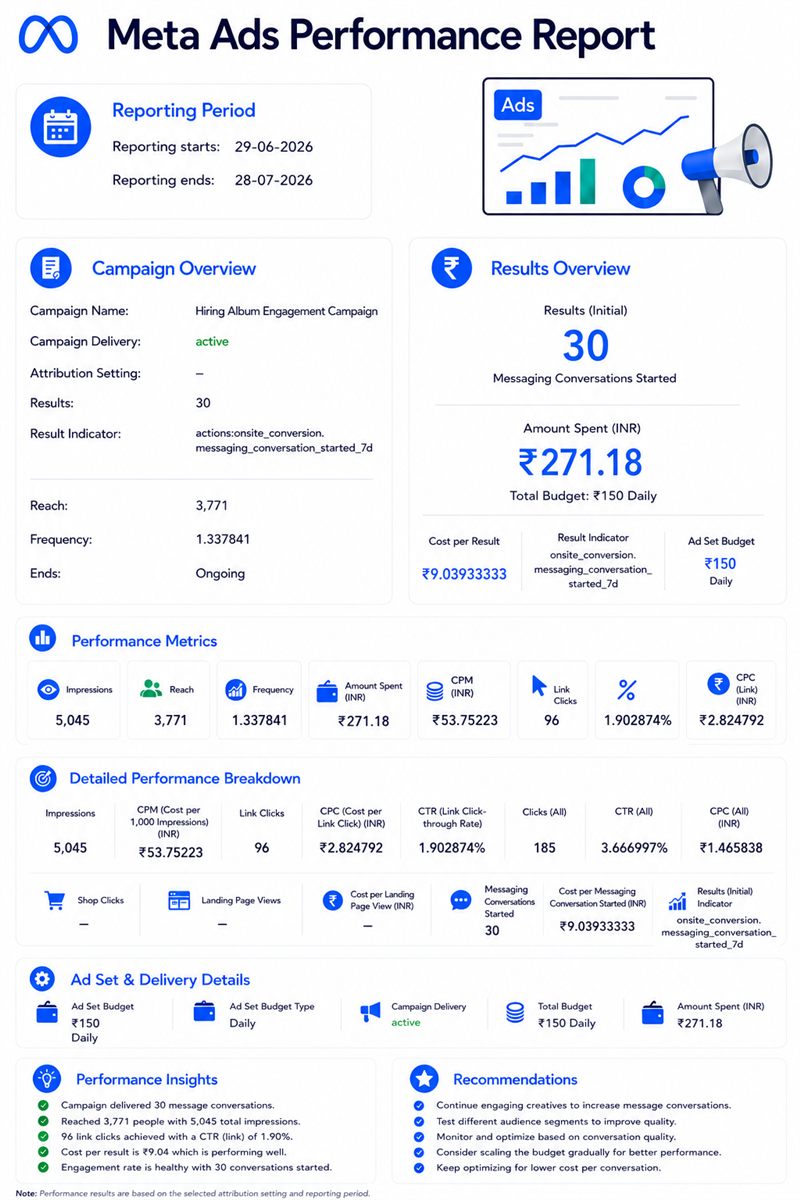Click the CTR (All) value '3.666997%'
The height and width of the screenshot is (1200, 800).
coord(634,848)
